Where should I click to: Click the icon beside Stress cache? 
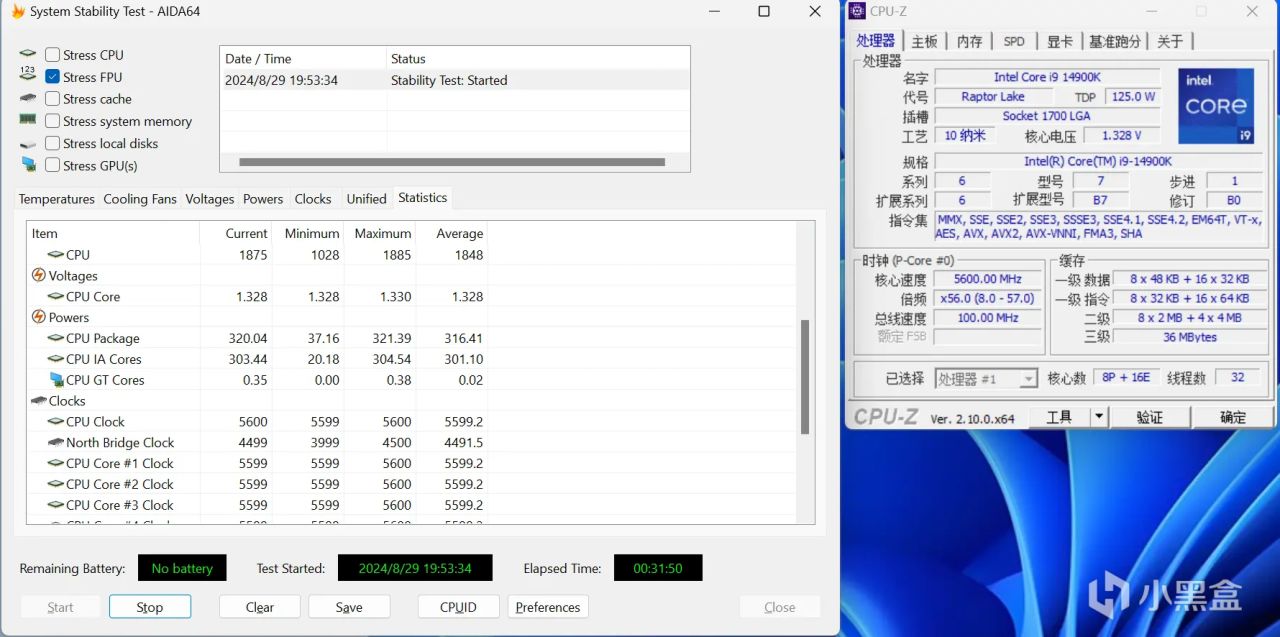(27, 98)
